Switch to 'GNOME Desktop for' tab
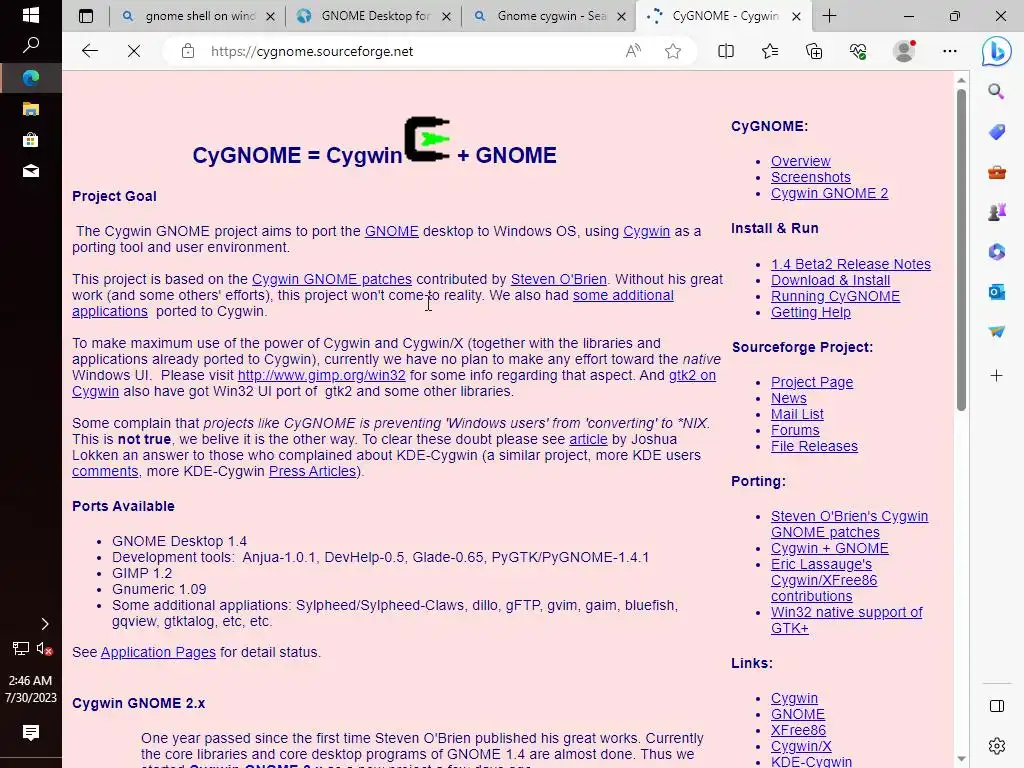Screen dimensions: 1024x768 [374, 16]
